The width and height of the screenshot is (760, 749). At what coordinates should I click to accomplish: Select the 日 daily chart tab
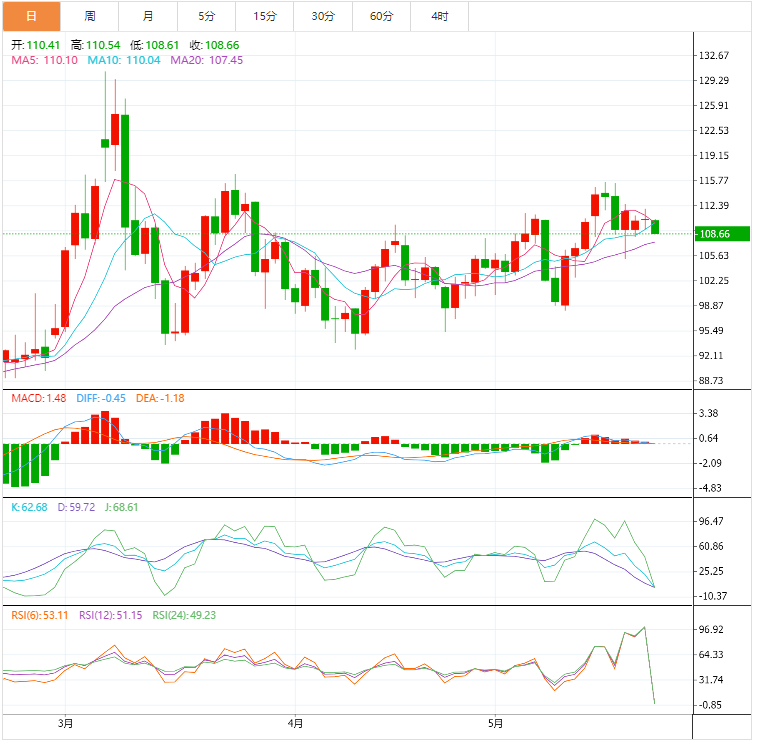(30, 16)
